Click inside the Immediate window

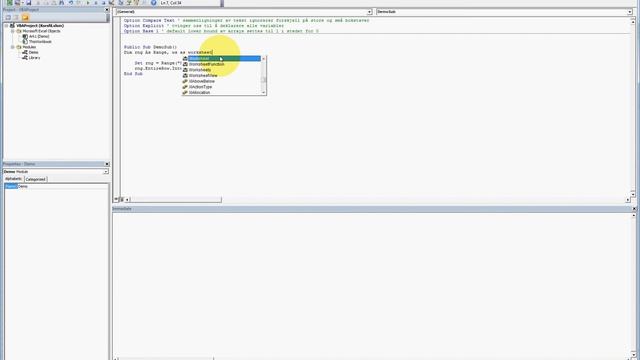(x=371, y=284)
